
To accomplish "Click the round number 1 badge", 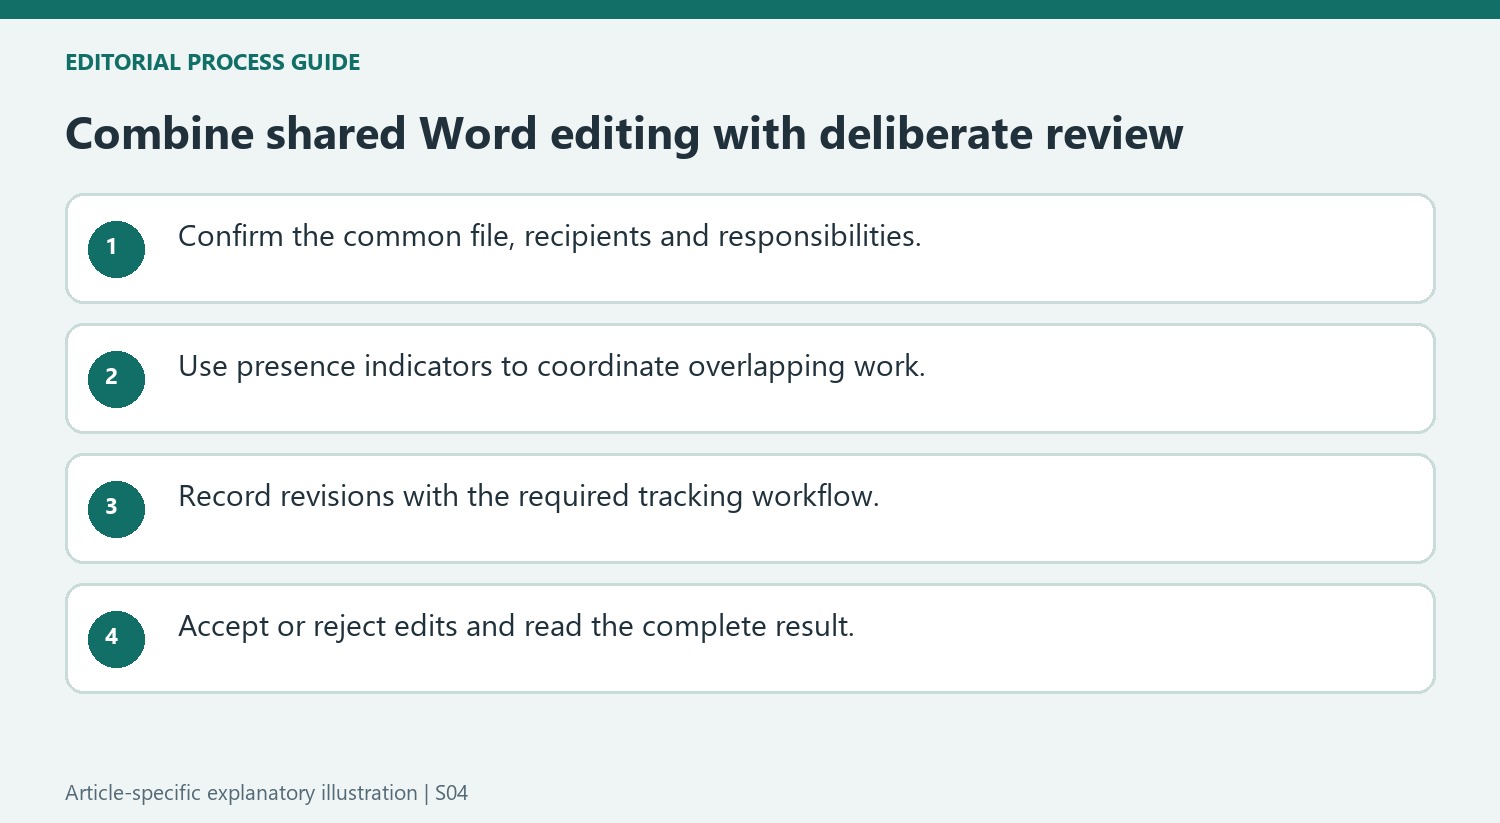I will (x=116, y=249).
